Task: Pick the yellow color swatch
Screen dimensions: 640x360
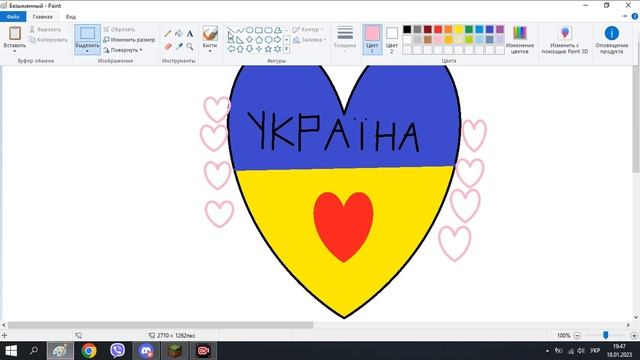Action: (459, 29)
